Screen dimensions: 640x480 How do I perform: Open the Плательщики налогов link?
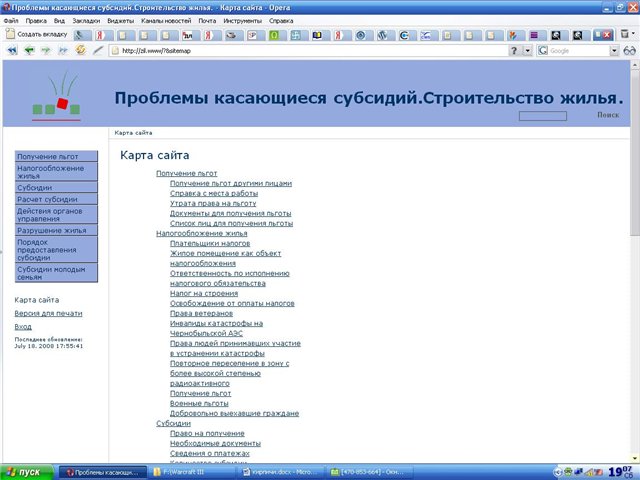point(210,243)
